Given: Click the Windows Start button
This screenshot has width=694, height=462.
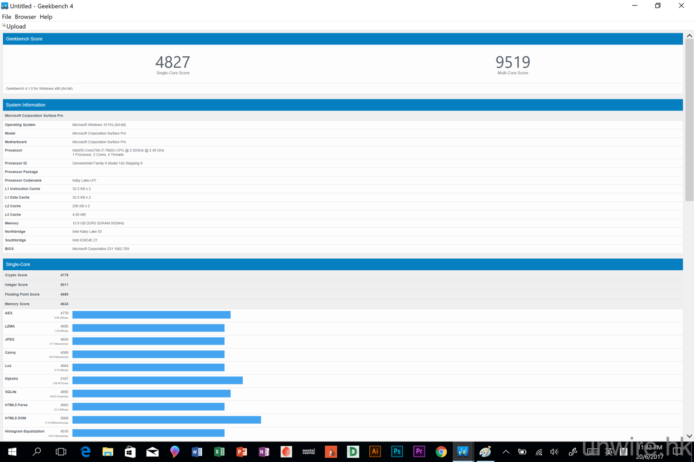Looking at the screenshot, I should [13, 452].
